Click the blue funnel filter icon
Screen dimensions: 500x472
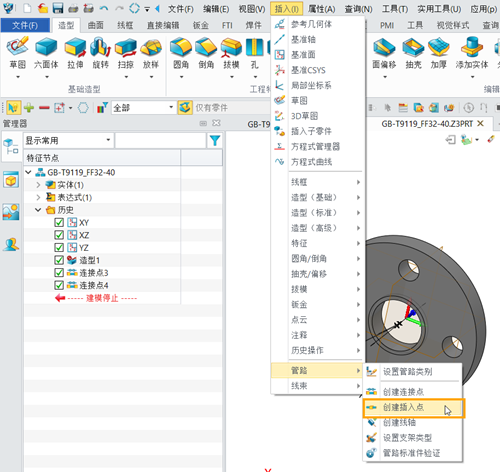pyautogui.click(x=215, y=140)
